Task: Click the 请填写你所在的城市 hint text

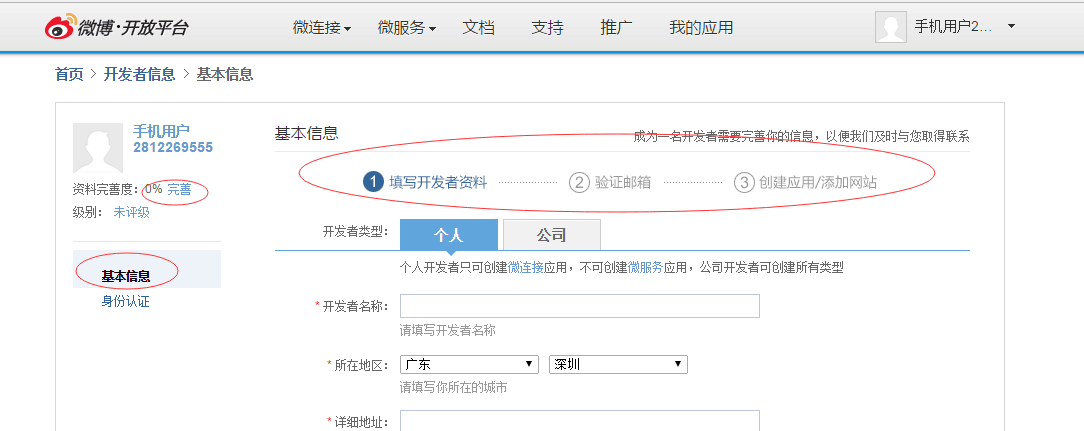Action: coord(454,387)
